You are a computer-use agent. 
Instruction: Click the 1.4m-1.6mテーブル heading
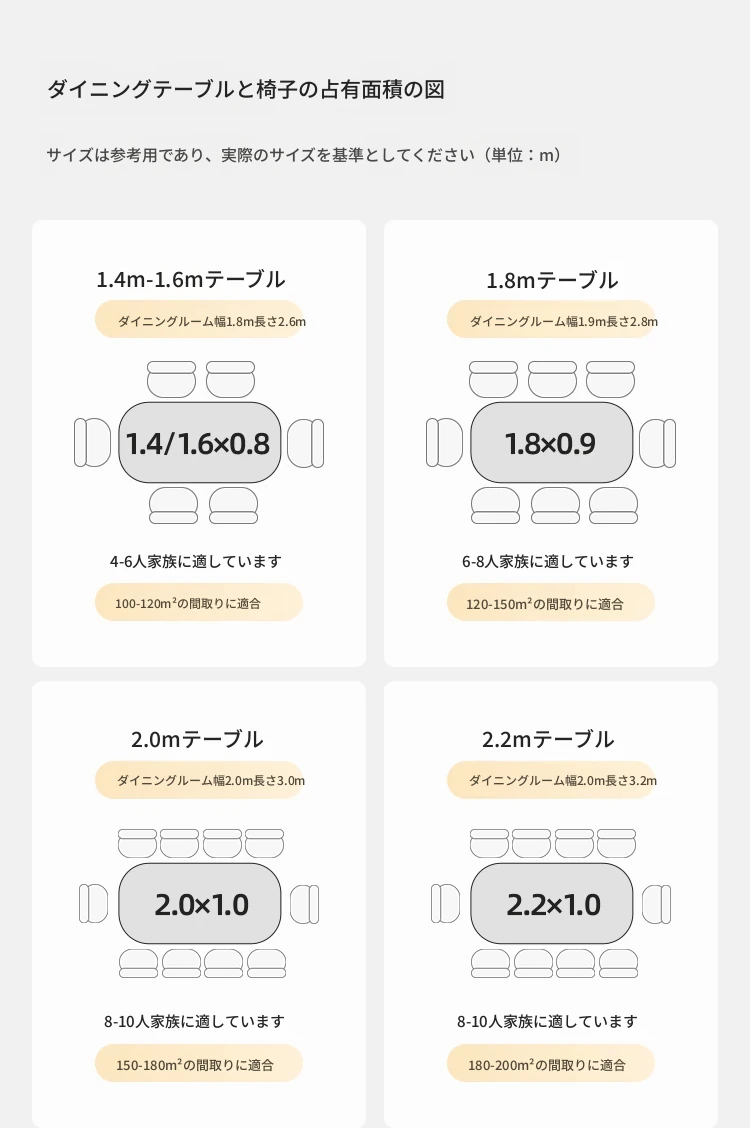point(191,279)
